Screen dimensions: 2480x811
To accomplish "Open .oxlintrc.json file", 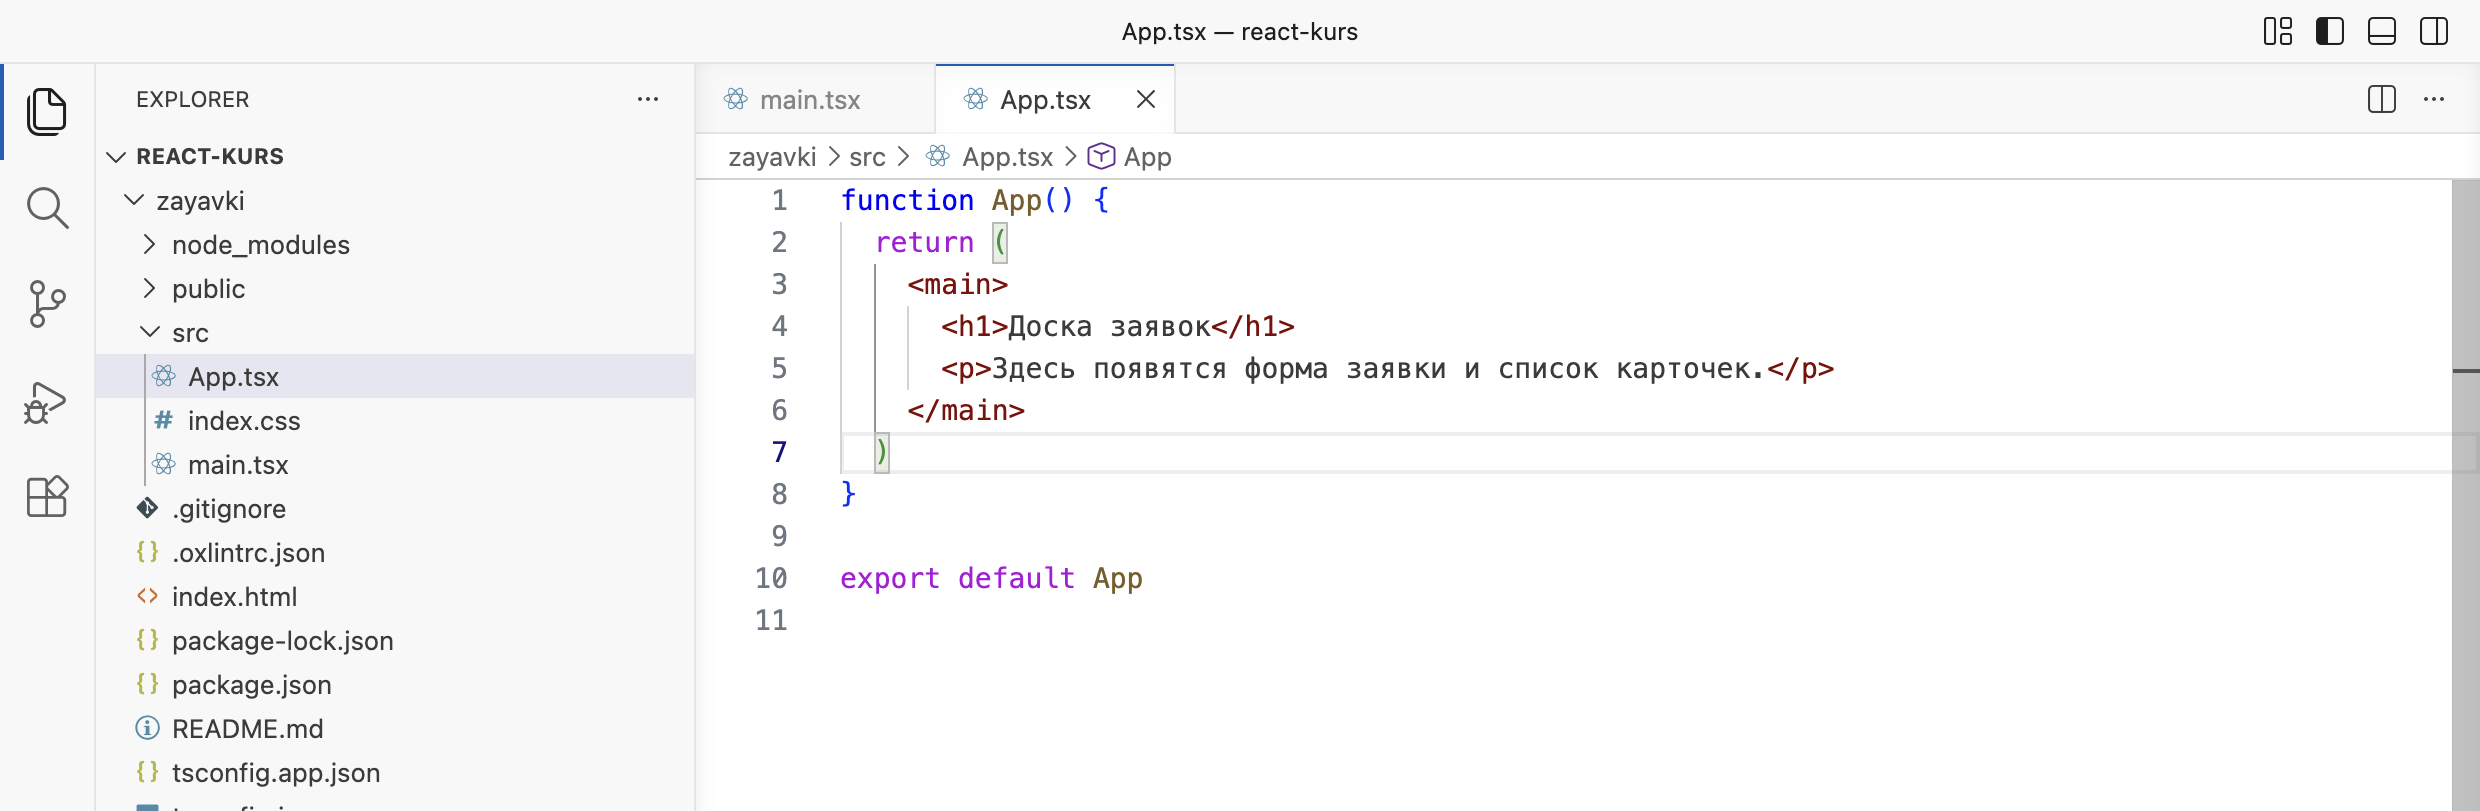I will click(395, 552).
